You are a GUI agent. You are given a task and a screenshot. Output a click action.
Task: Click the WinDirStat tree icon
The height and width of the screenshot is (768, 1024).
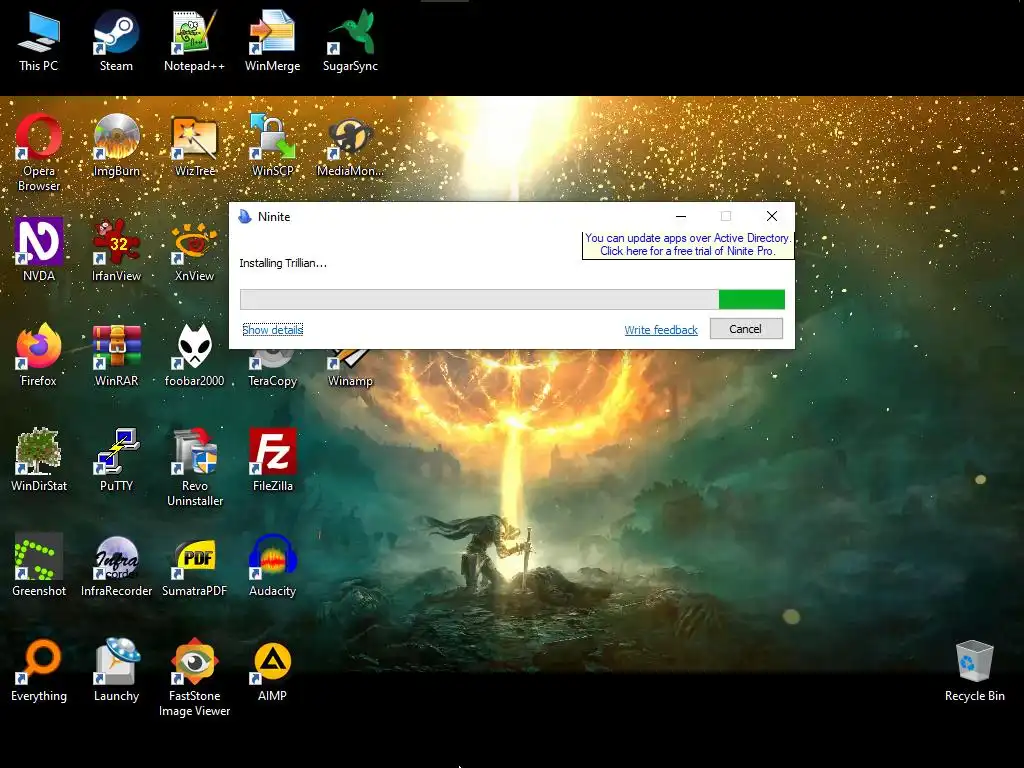[39, 451]
